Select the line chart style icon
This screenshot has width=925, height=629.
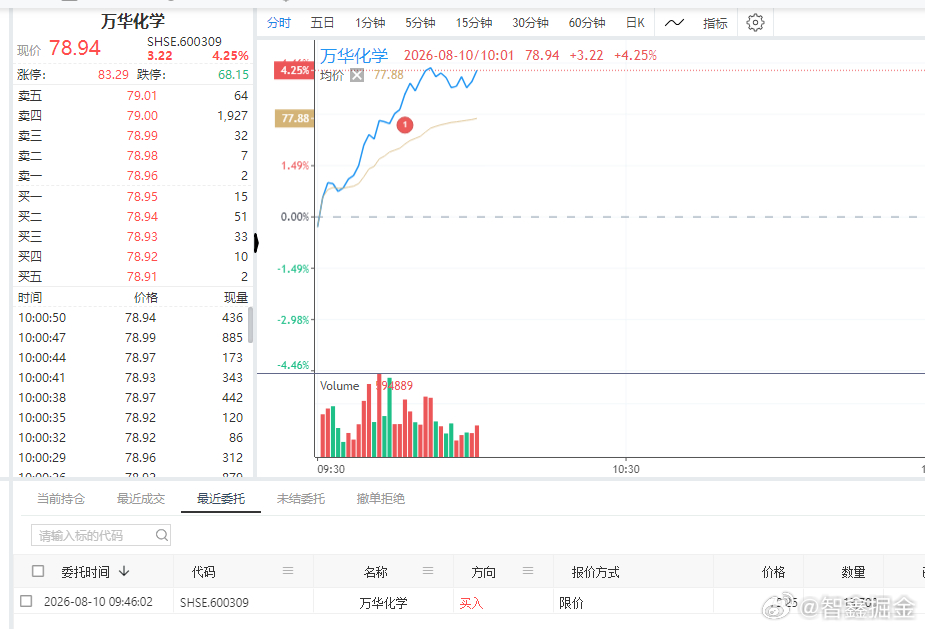point(674,23)
